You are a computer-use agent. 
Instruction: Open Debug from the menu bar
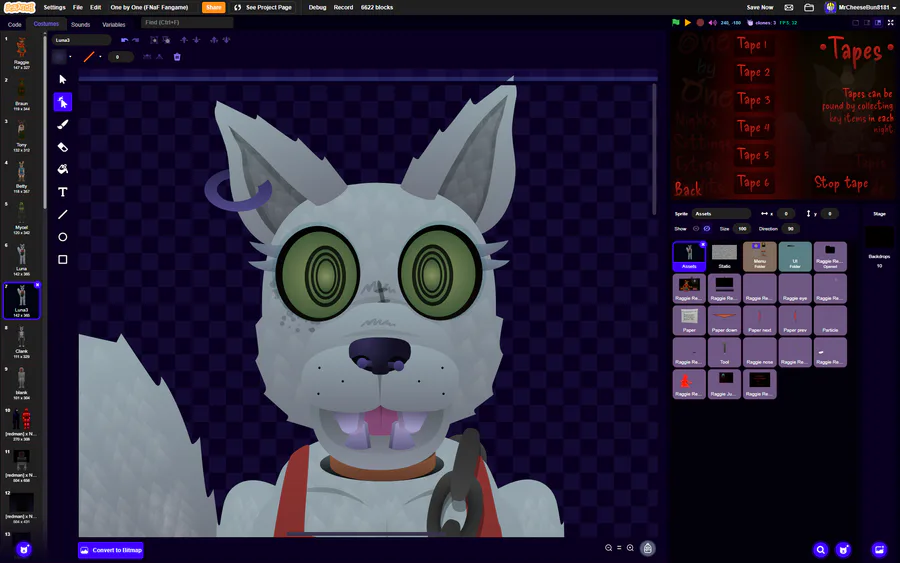click(317, 7)
